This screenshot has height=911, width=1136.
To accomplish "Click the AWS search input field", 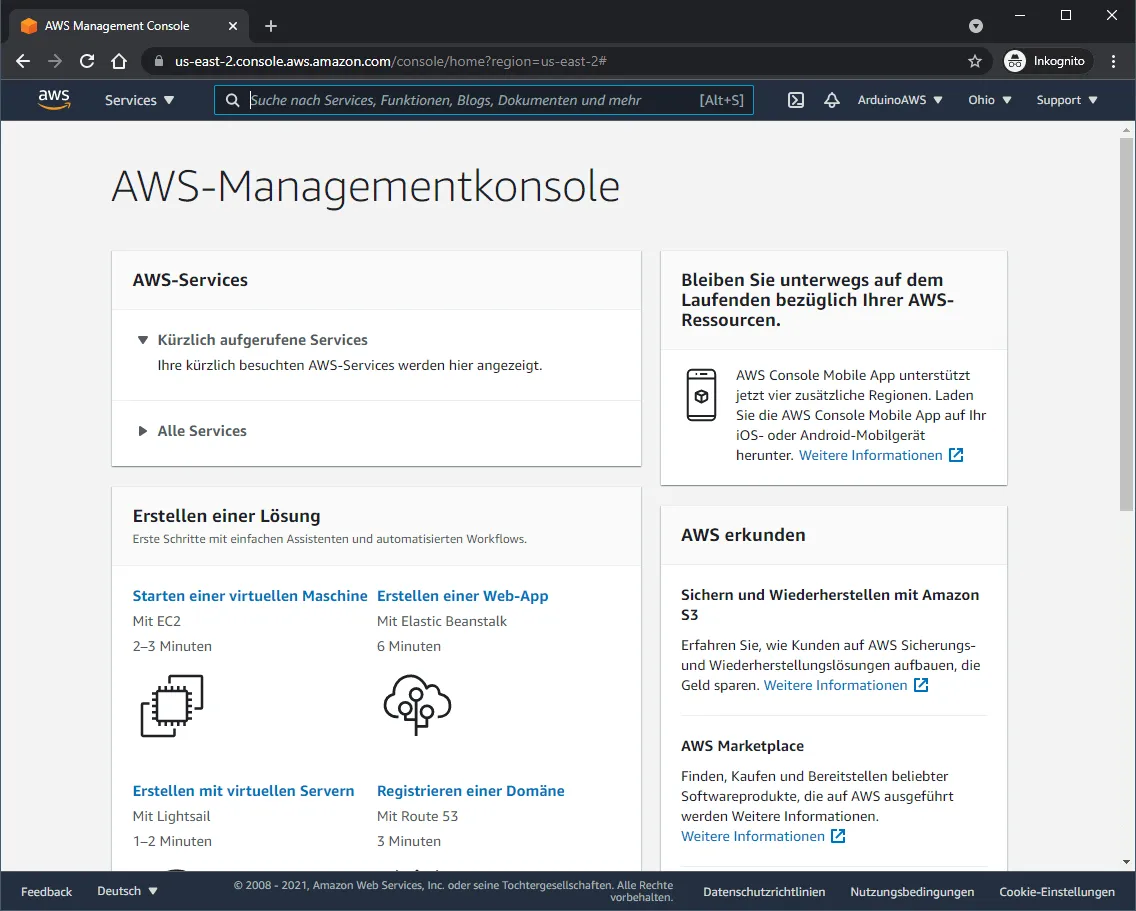I will 470,100.
